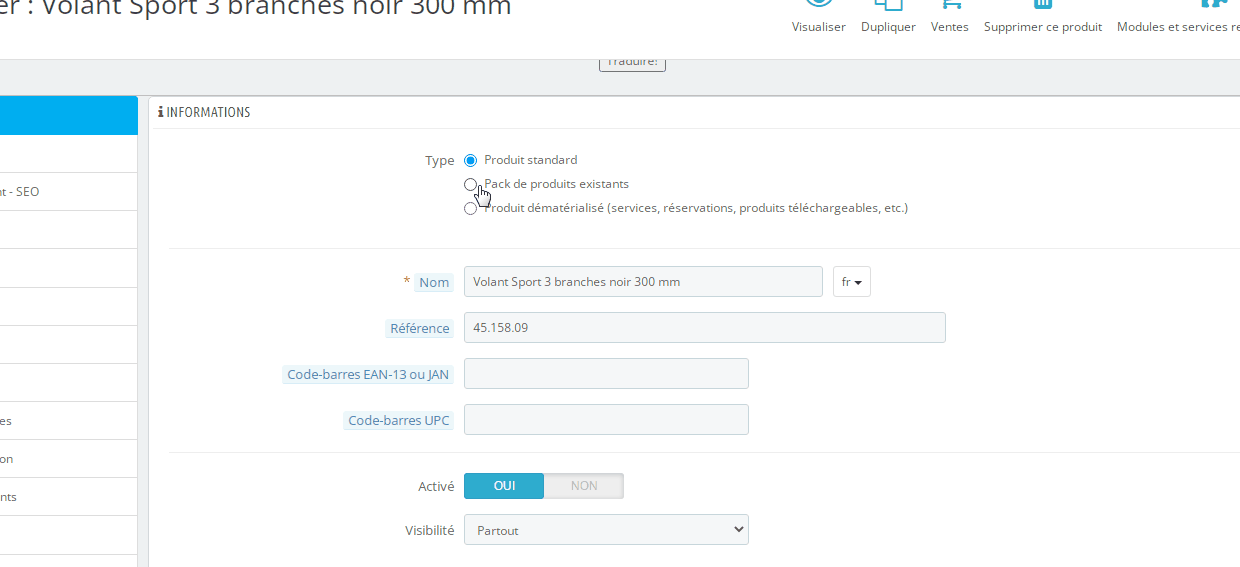The width and height of the screenshot is (1240, 567).
Task: Click the Code-barres UPC label
Action: click(399, 420)
